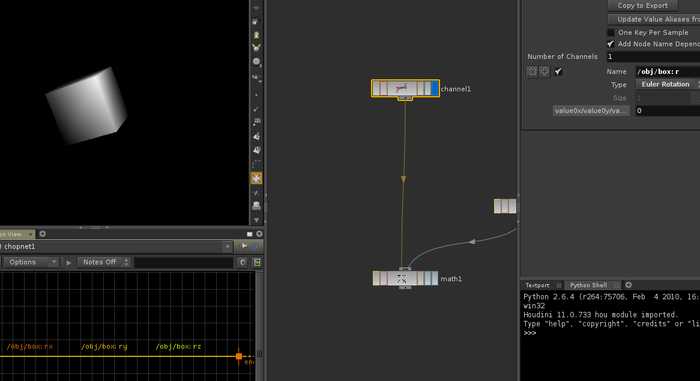
Task: Click the round refresh icon in motion view toolbar
Action: click(242, 262)
